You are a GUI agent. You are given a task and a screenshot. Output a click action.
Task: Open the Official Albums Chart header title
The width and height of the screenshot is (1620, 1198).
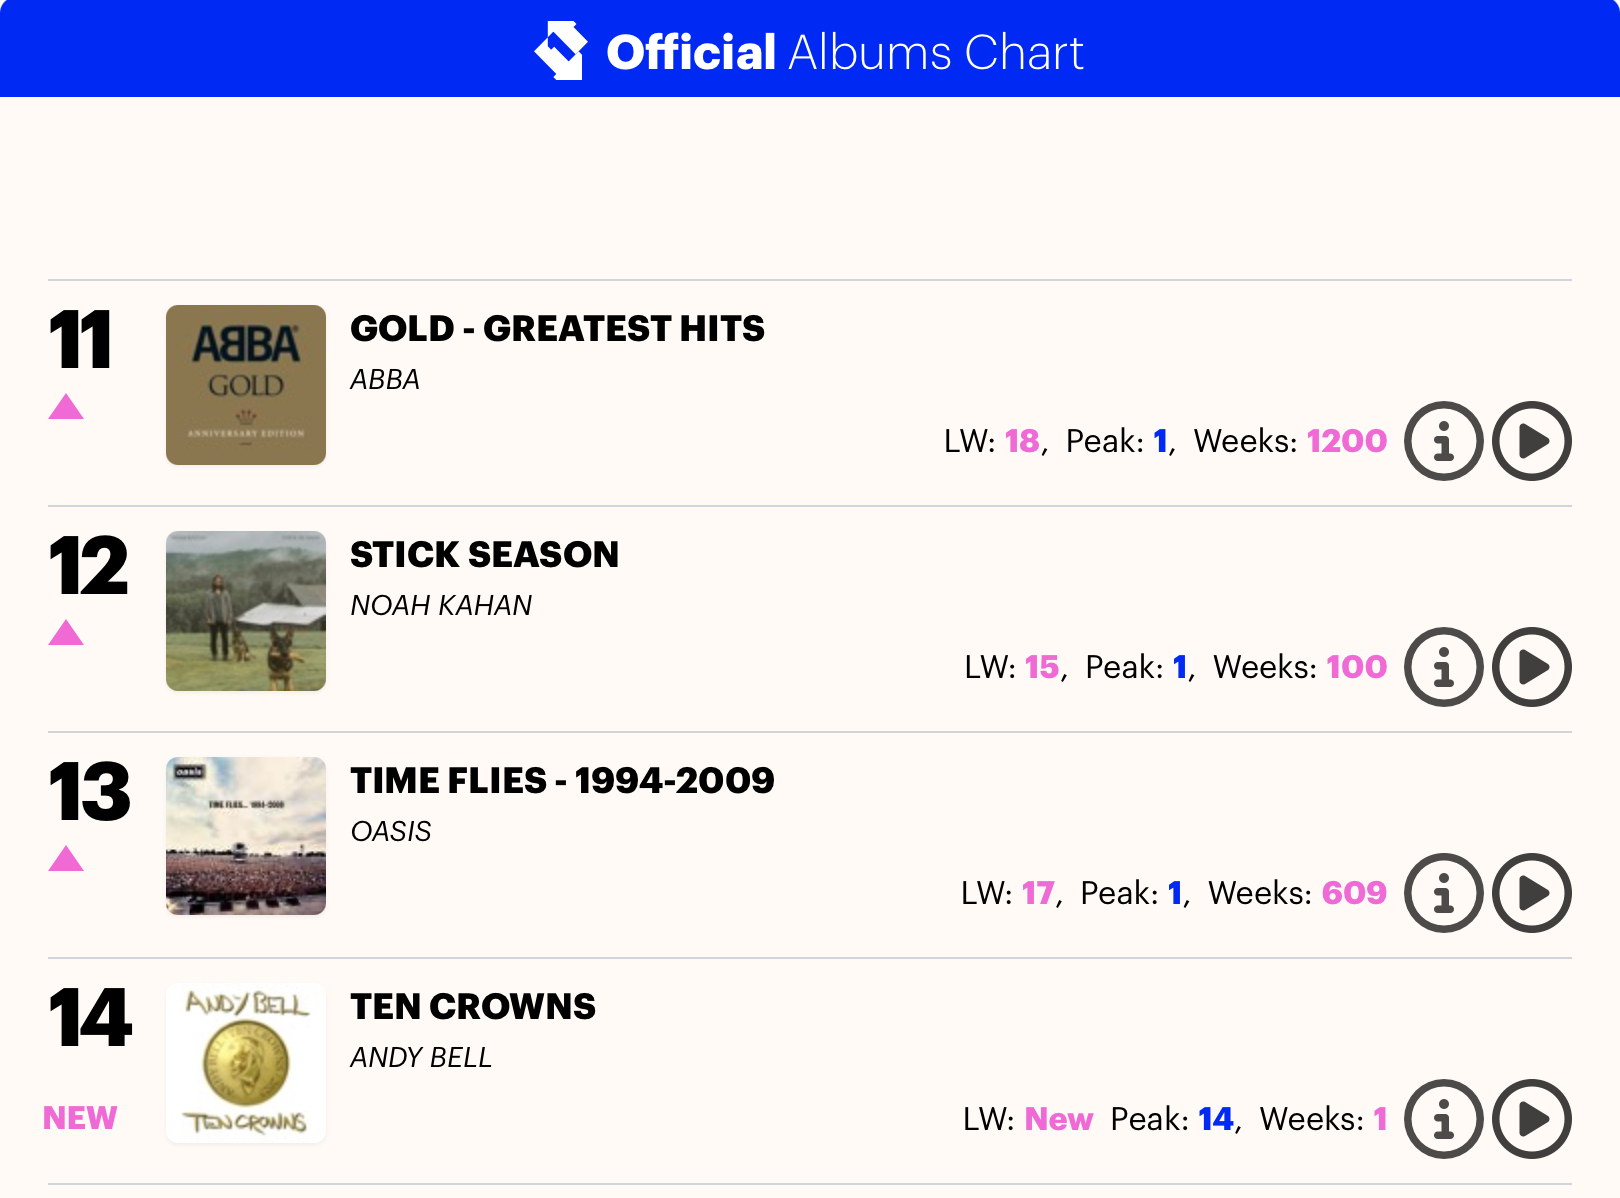845,52
